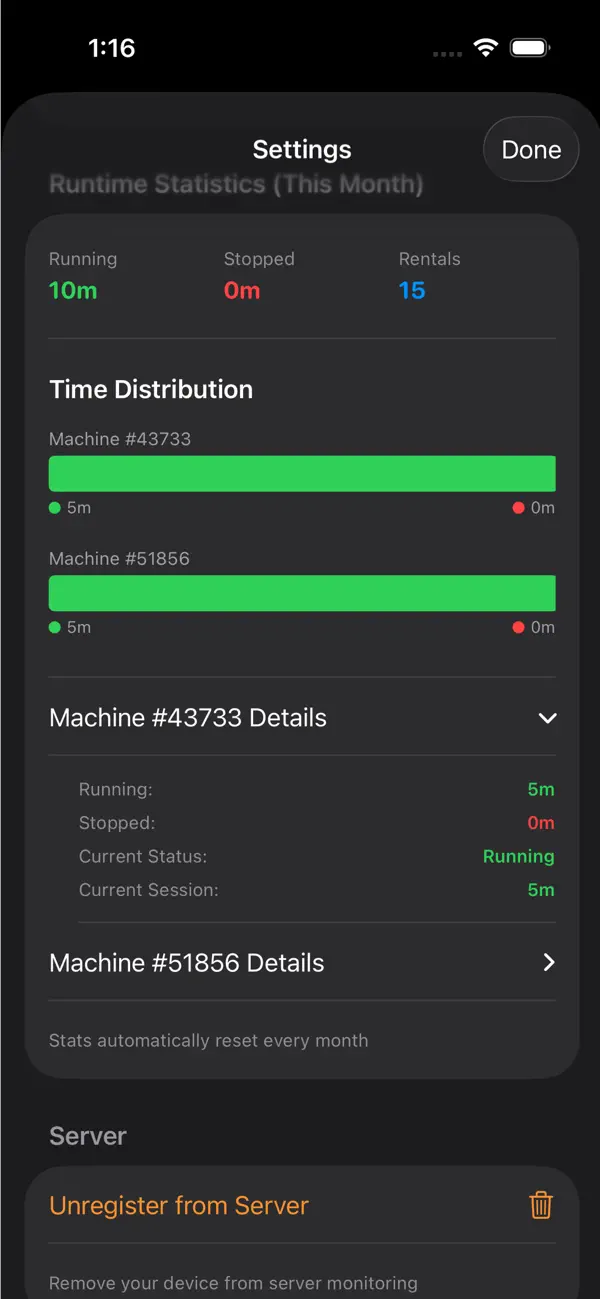Click Unregister from Server

[178, 1206]
